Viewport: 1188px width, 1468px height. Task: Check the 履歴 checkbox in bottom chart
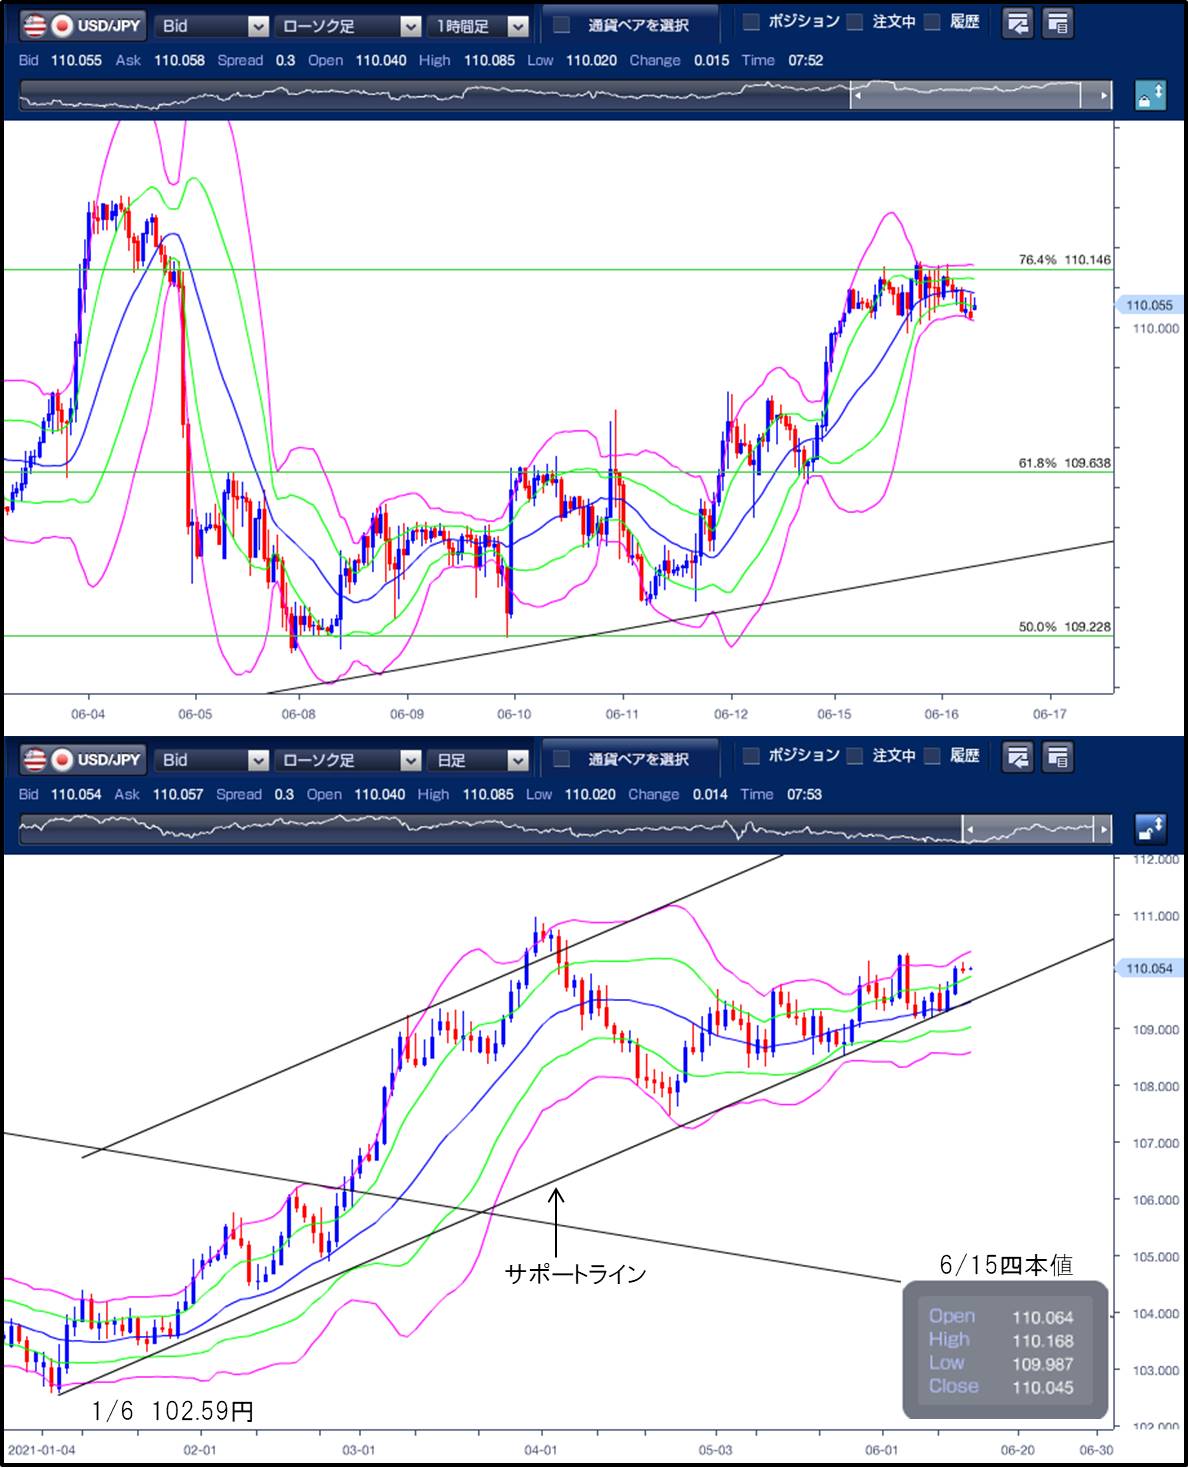pos(932,756)
